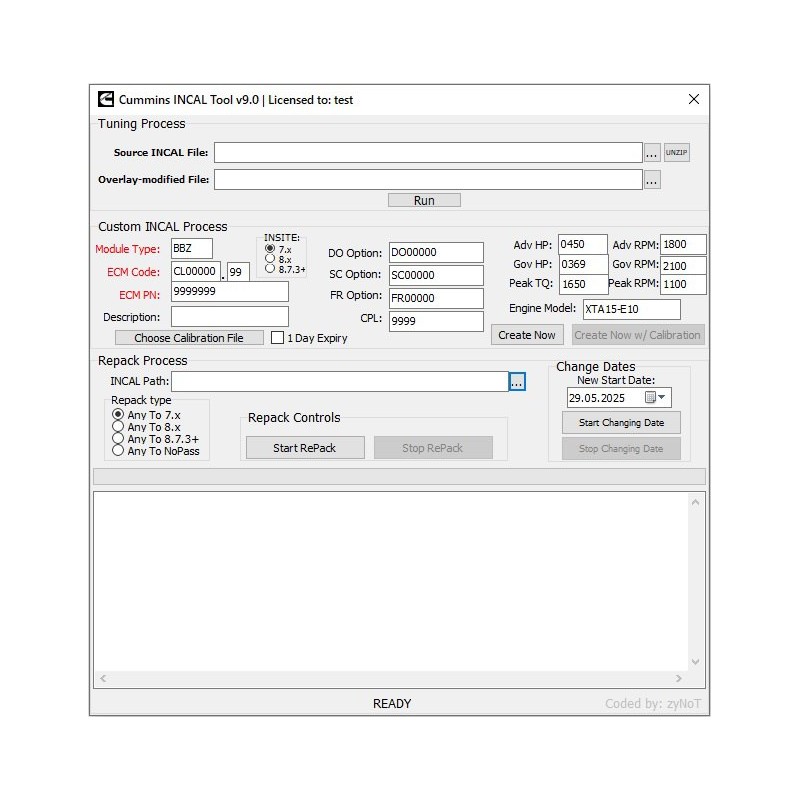Viewport: 800px width, 800px height.
Task: Click the Run button
Action: tap(424, 201)
